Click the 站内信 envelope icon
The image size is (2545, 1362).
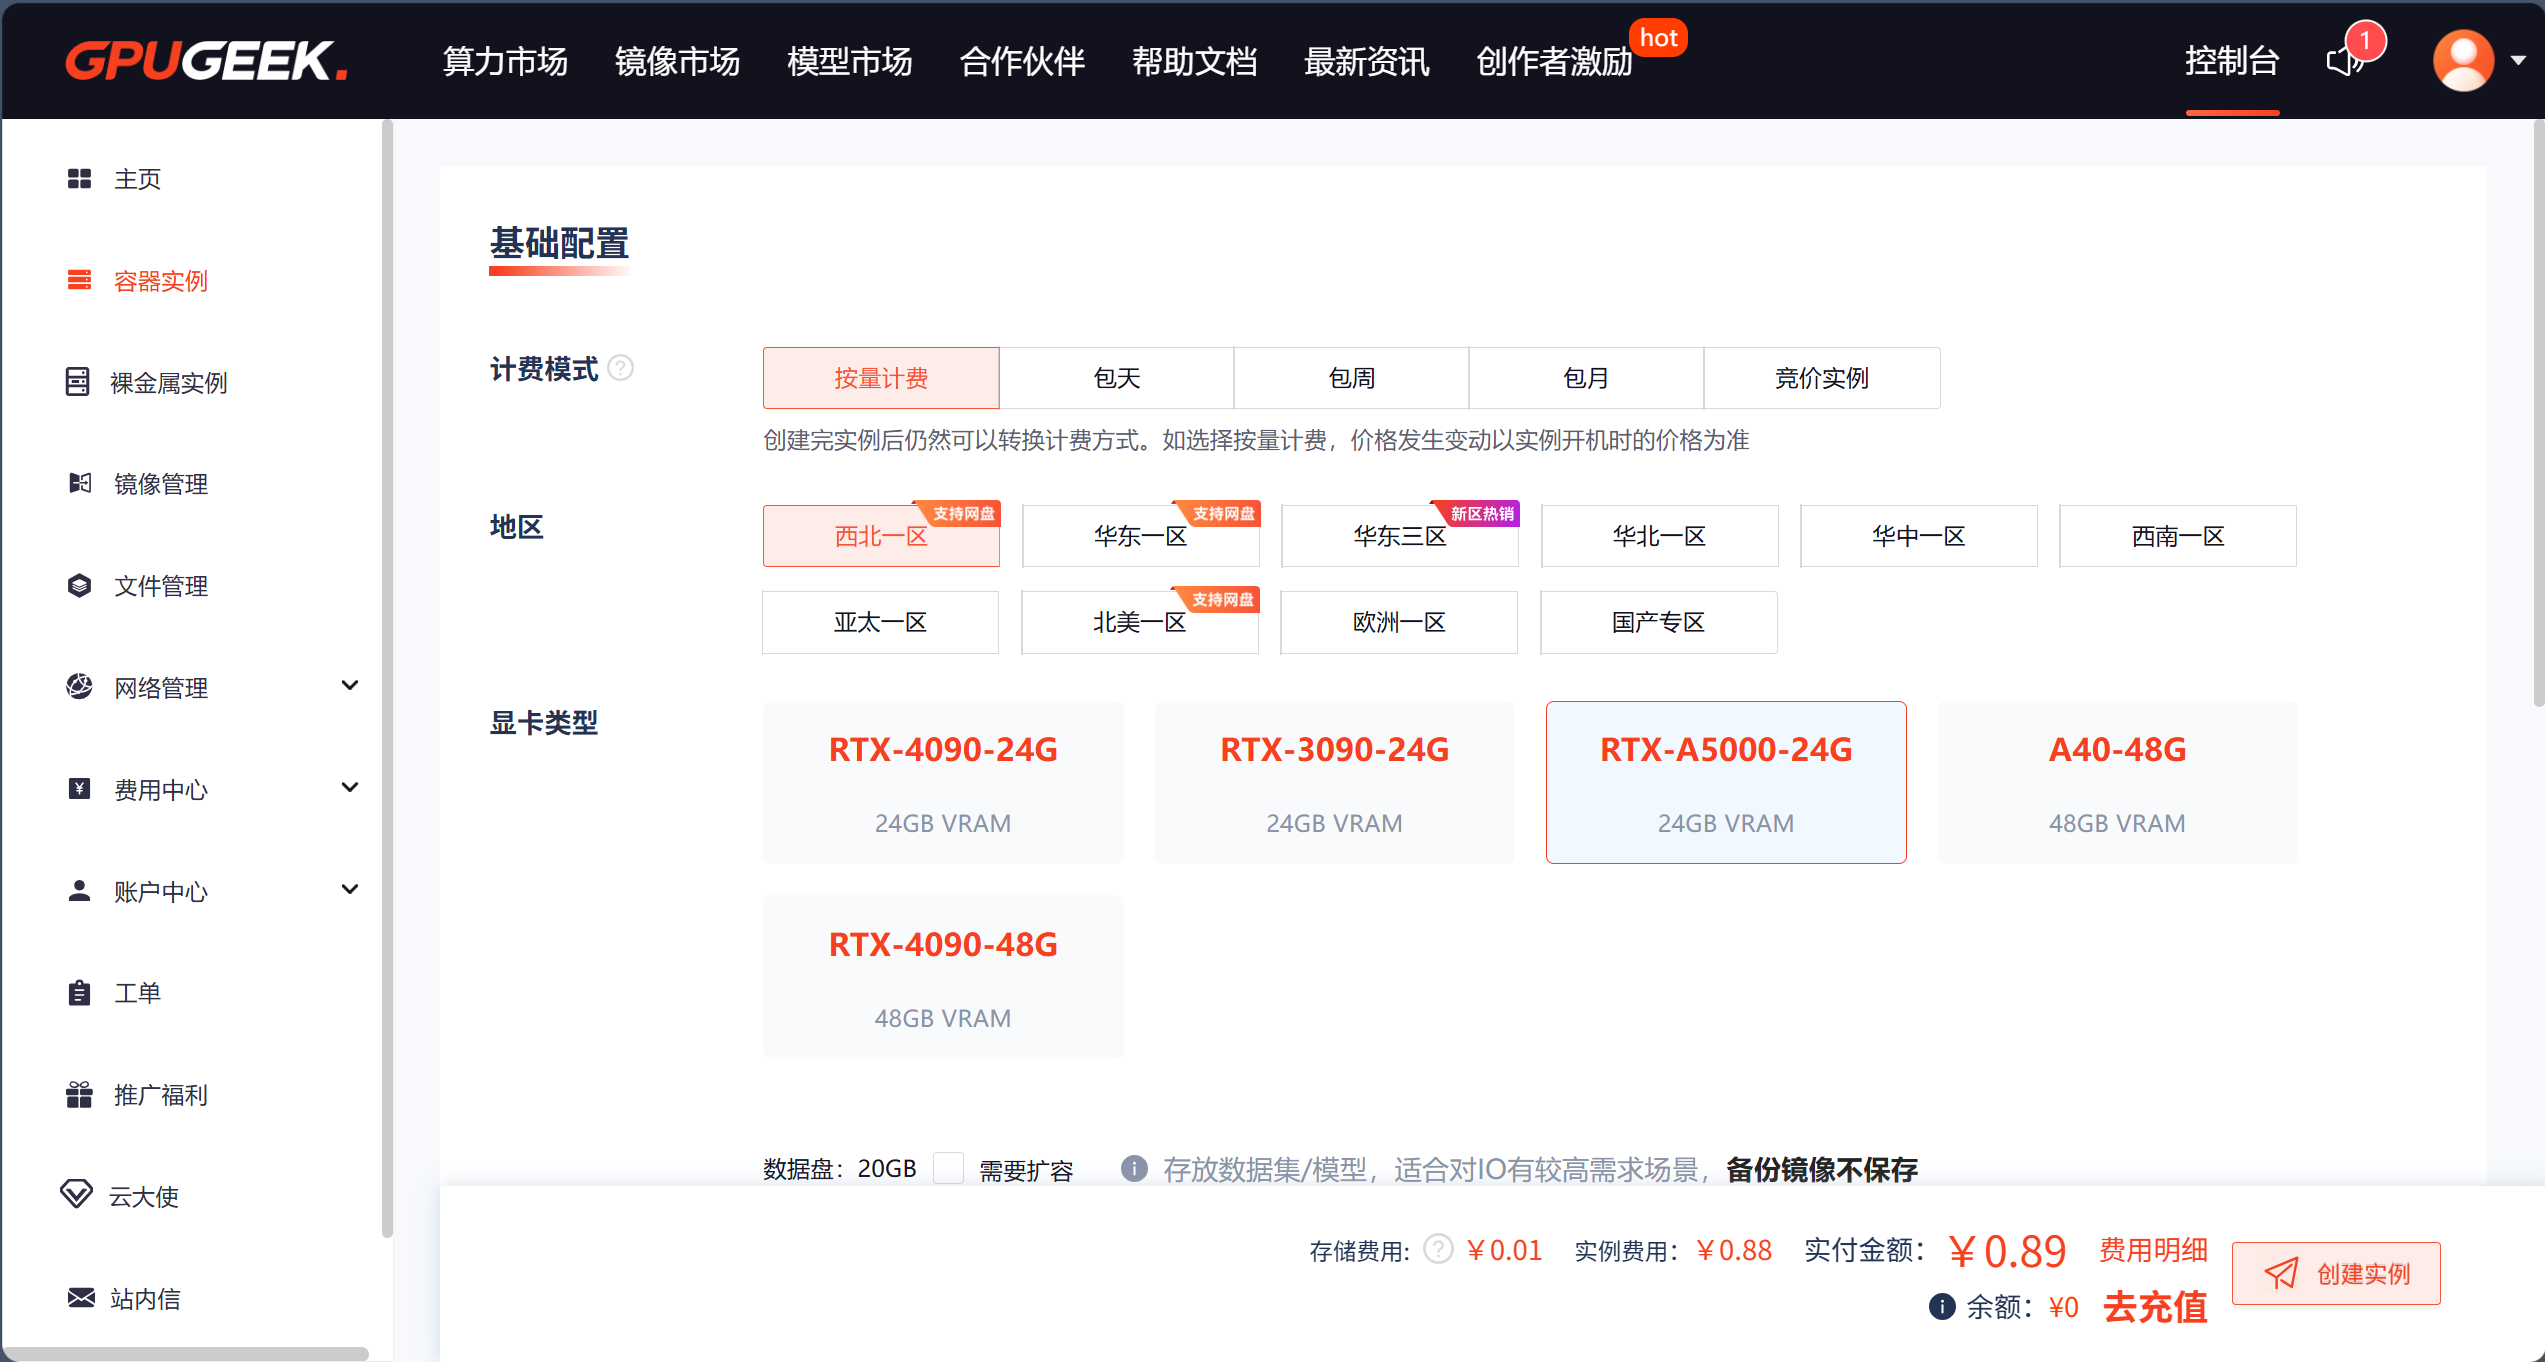tap(80, 1298)
